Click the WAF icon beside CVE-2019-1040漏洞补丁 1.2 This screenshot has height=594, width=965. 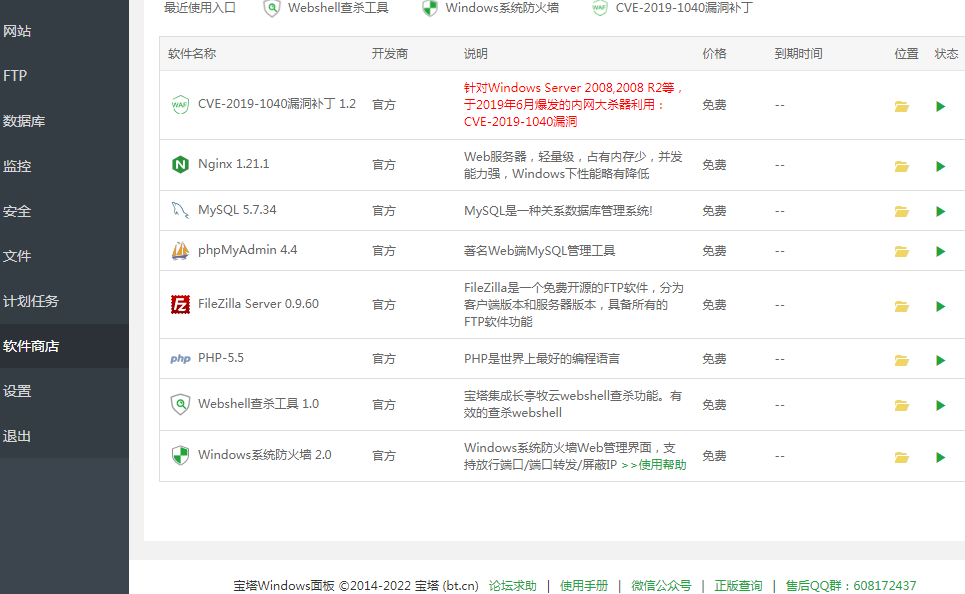pyautogui.click(x=180, y=105)
